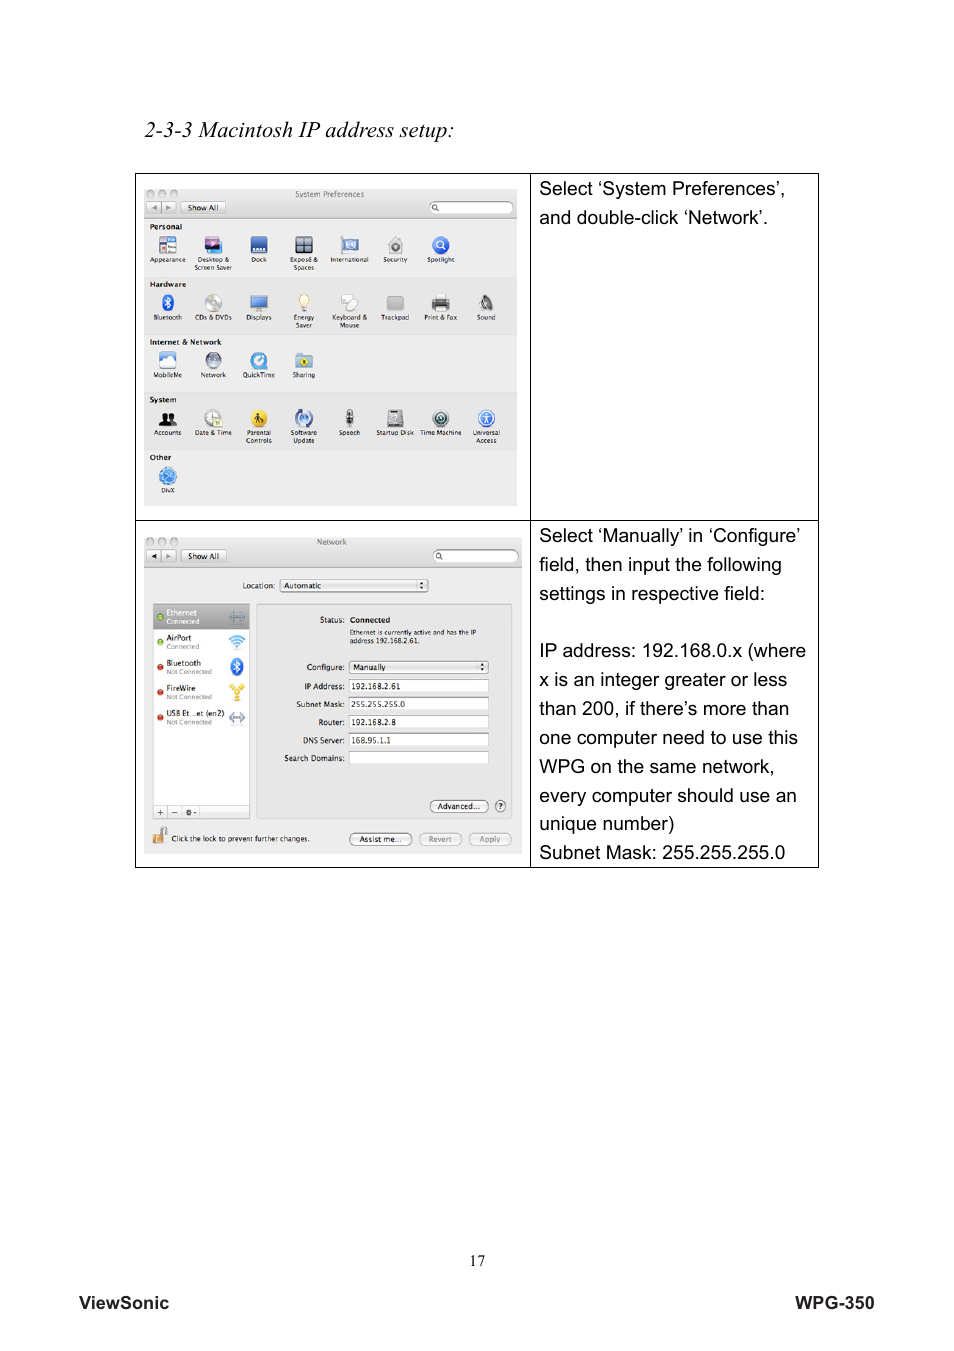Open Software Update preferences
The image size is (954, 1351).
pyautogui.click(x=304, y=426)
